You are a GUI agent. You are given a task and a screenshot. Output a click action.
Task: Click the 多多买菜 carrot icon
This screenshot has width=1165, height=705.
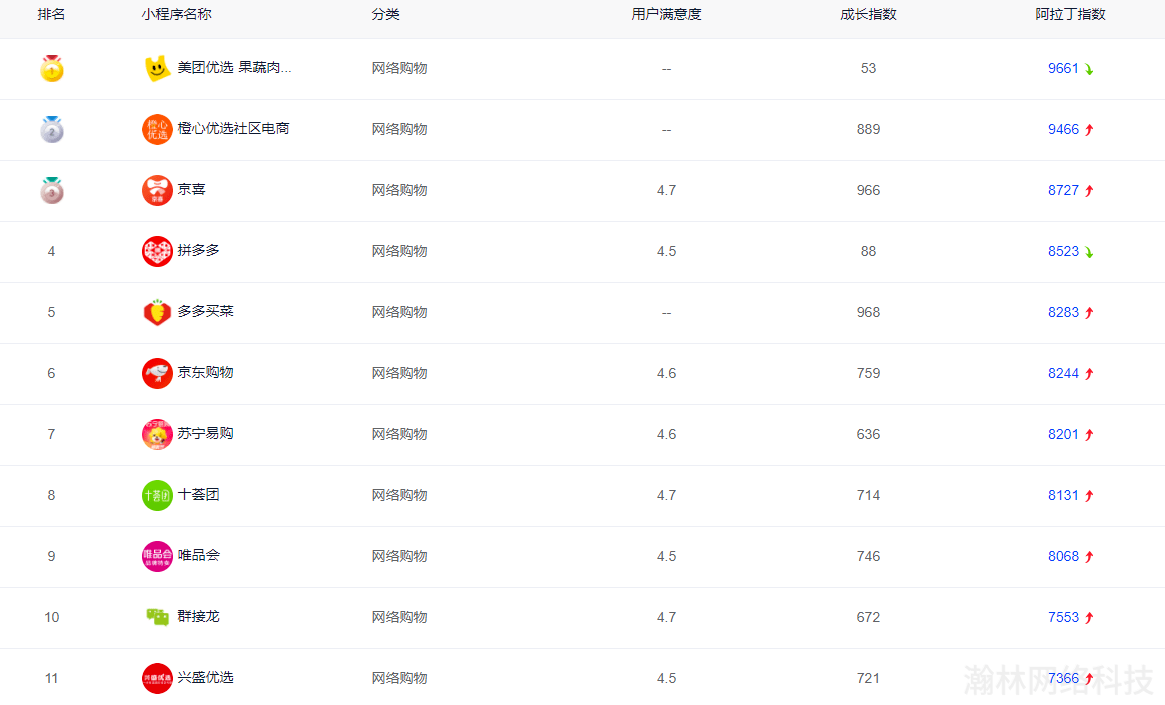tap(157, 313)
